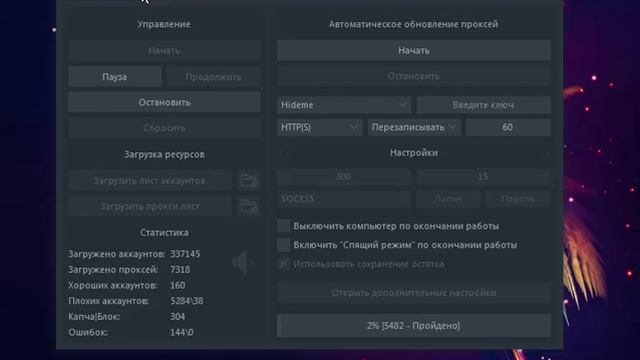
Task: Click good accounts value 160
Action: (178, 285)
